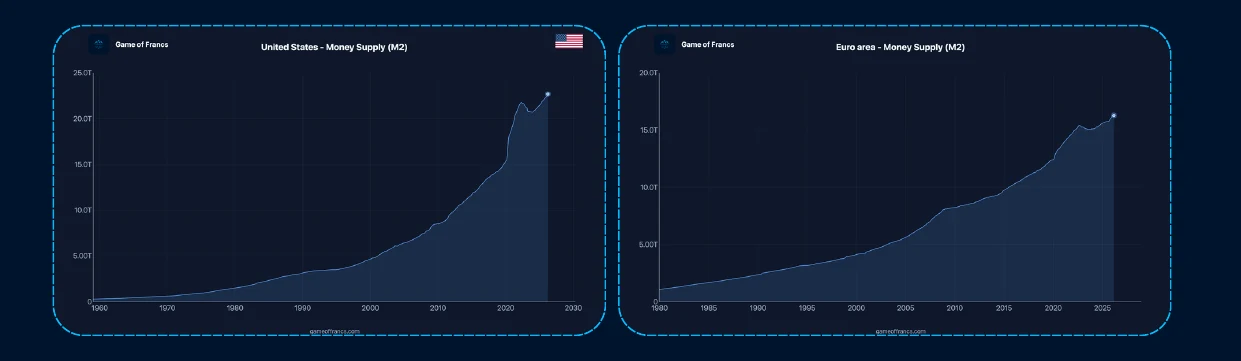Click the 1990 year label on Euro chart
Image resolution: width=1241 pixels, height=361 pixels.
tap(758, 309)
